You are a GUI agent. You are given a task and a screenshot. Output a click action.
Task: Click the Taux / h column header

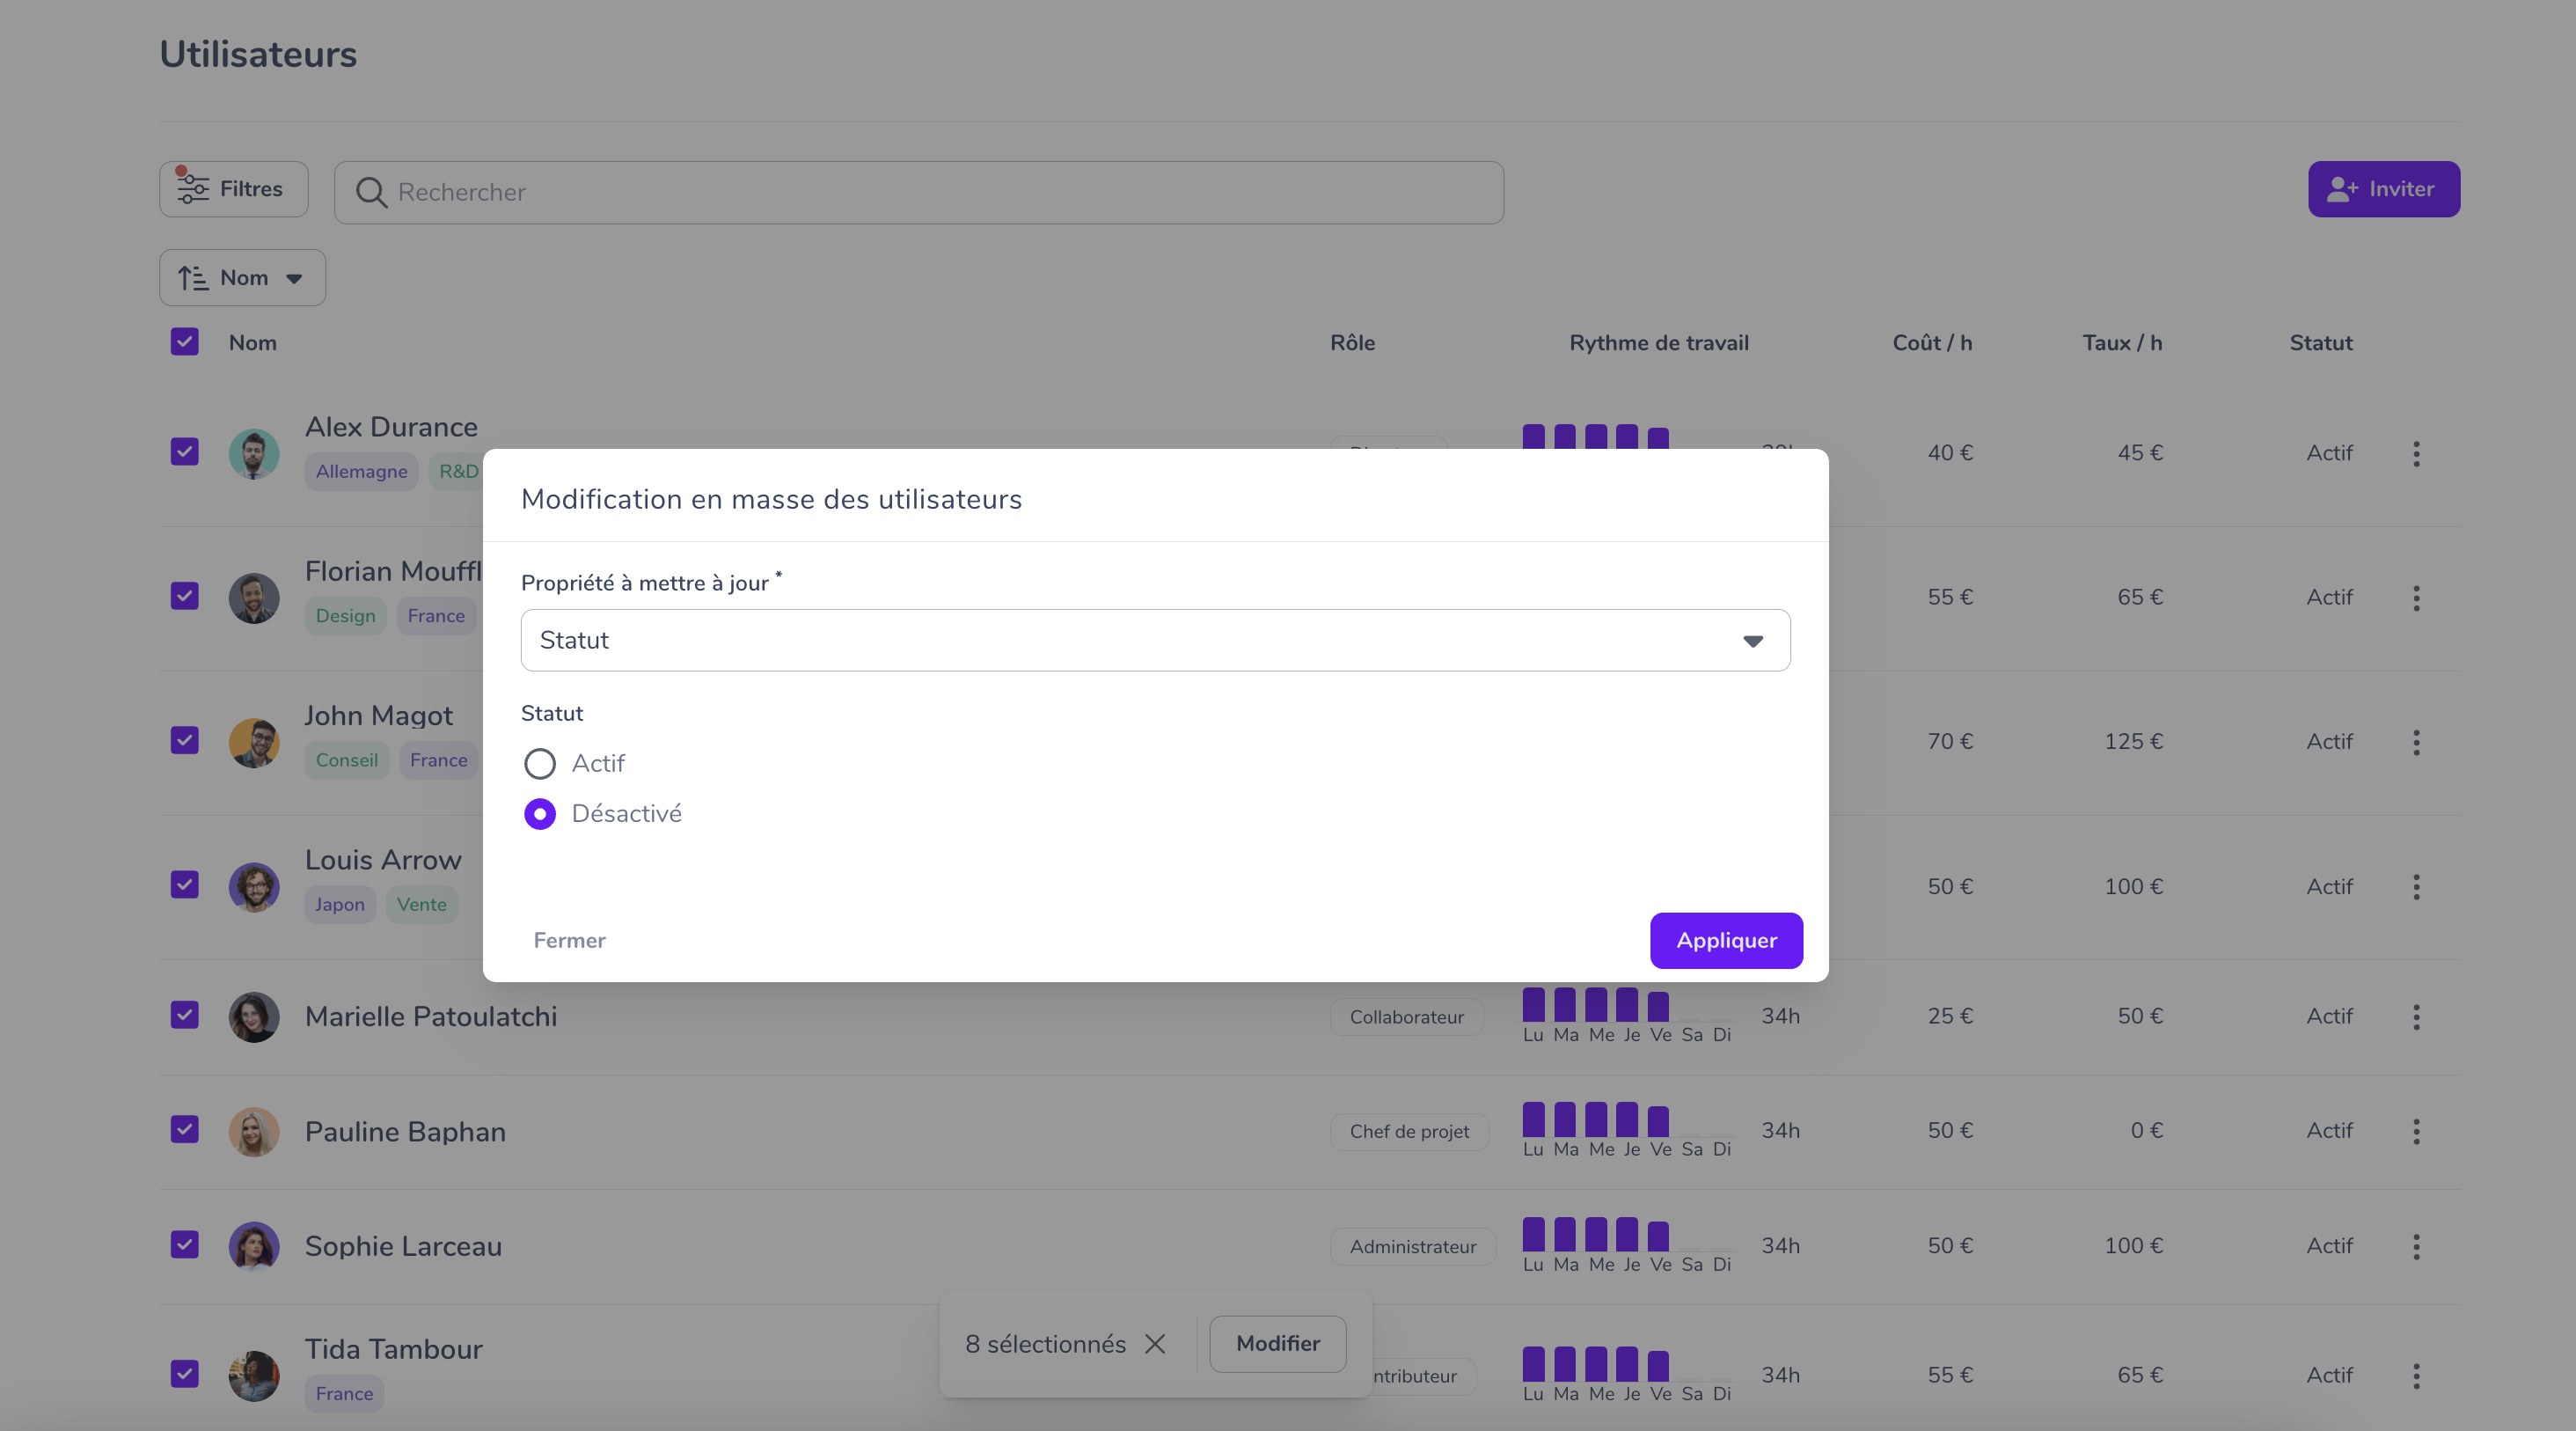point(2122,342)
